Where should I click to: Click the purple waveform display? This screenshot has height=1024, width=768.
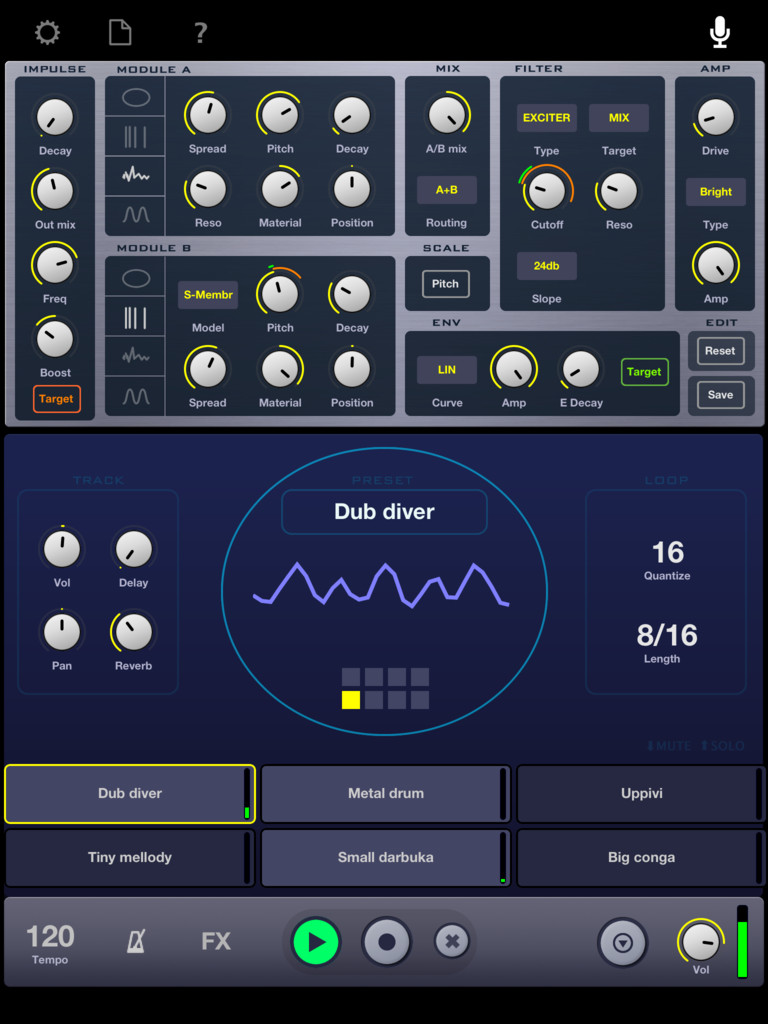pos(381,585)
